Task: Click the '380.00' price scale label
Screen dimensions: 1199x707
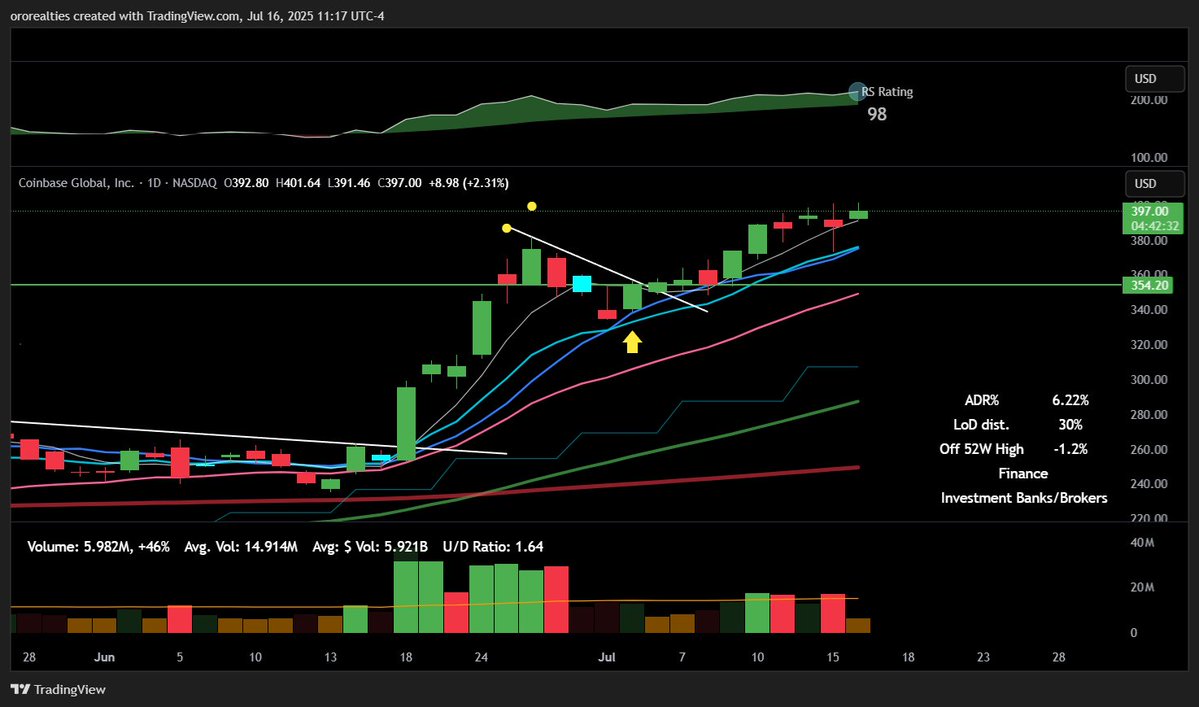Action: tap(1149, 241)
